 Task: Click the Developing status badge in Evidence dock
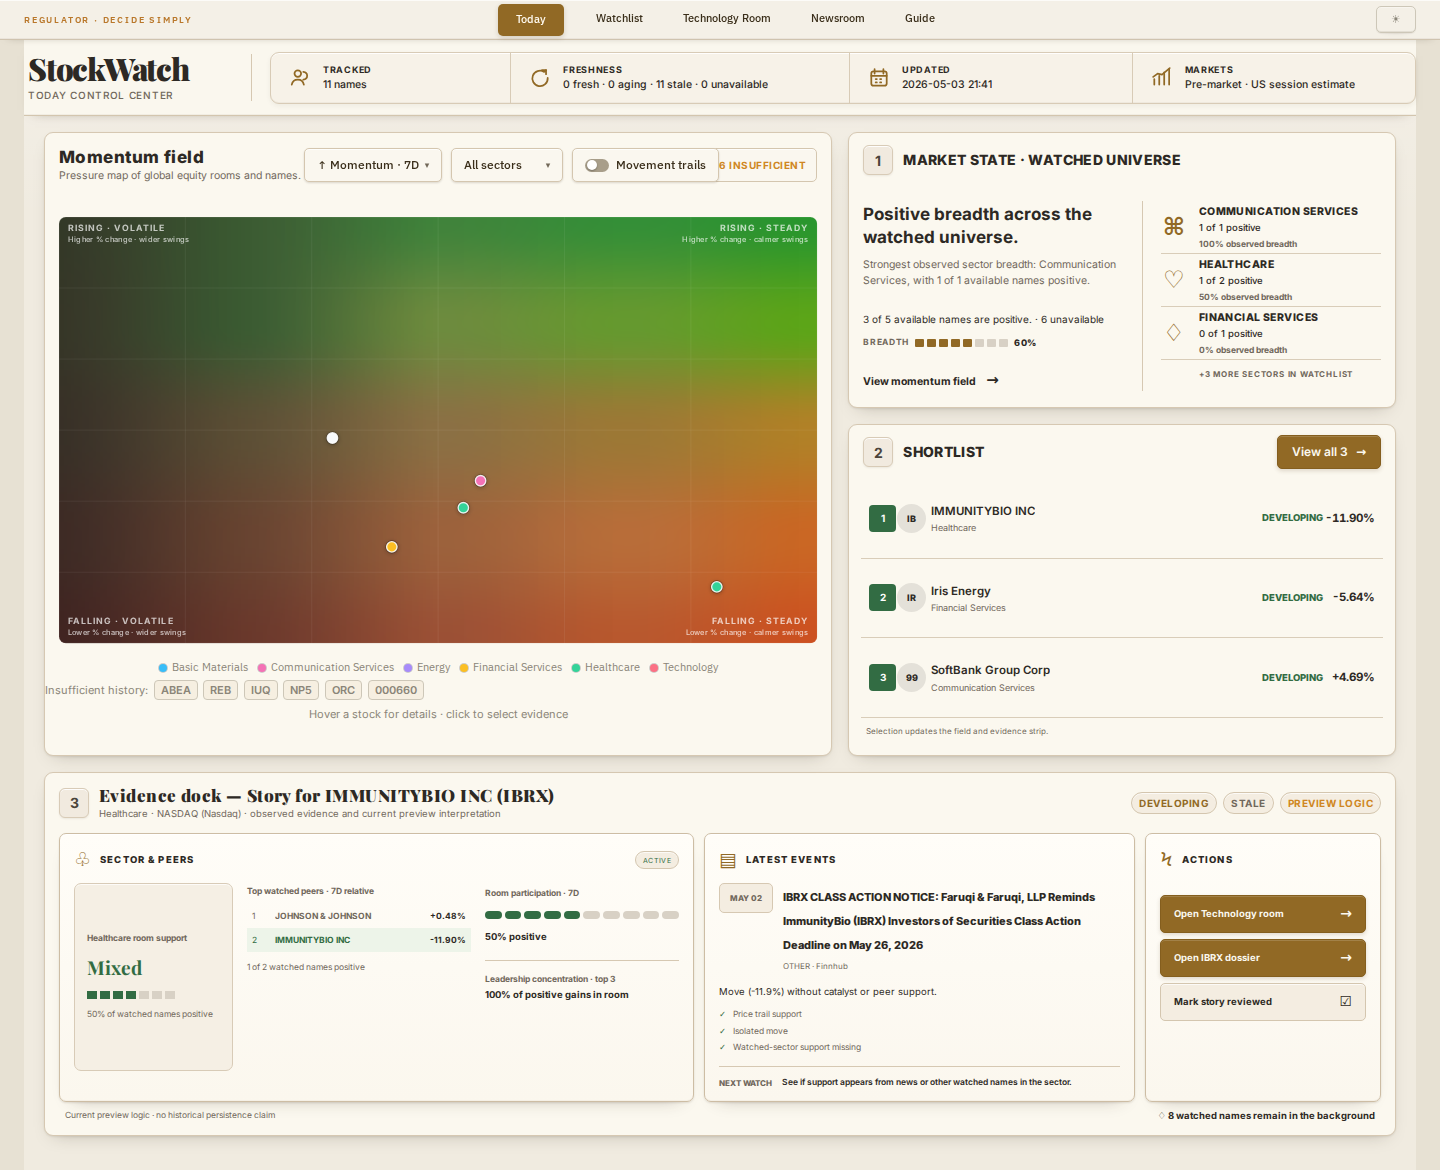pos(1174,803)
